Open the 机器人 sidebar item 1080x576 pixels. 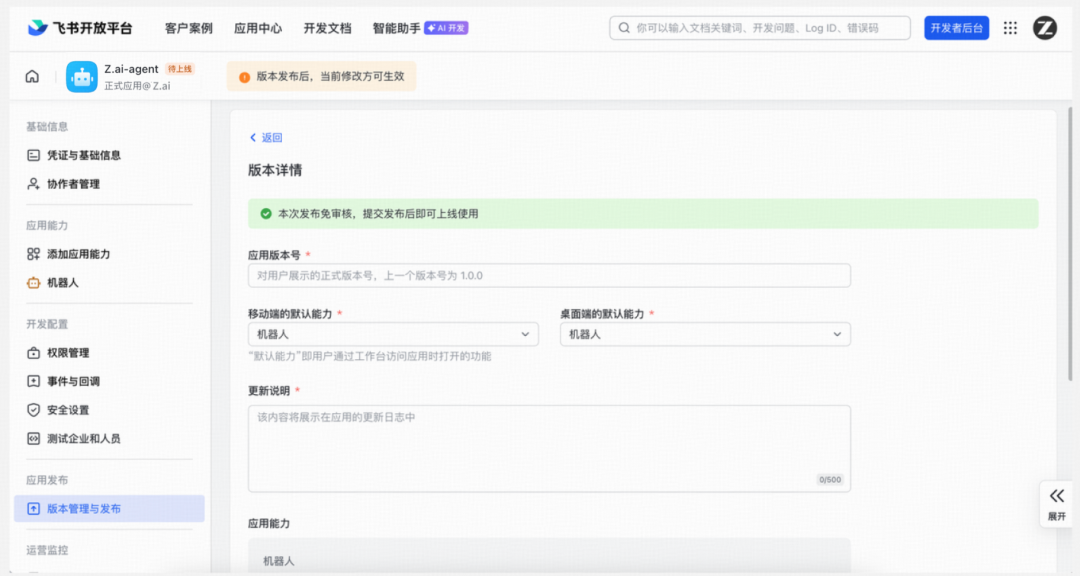tap(62, 283)
